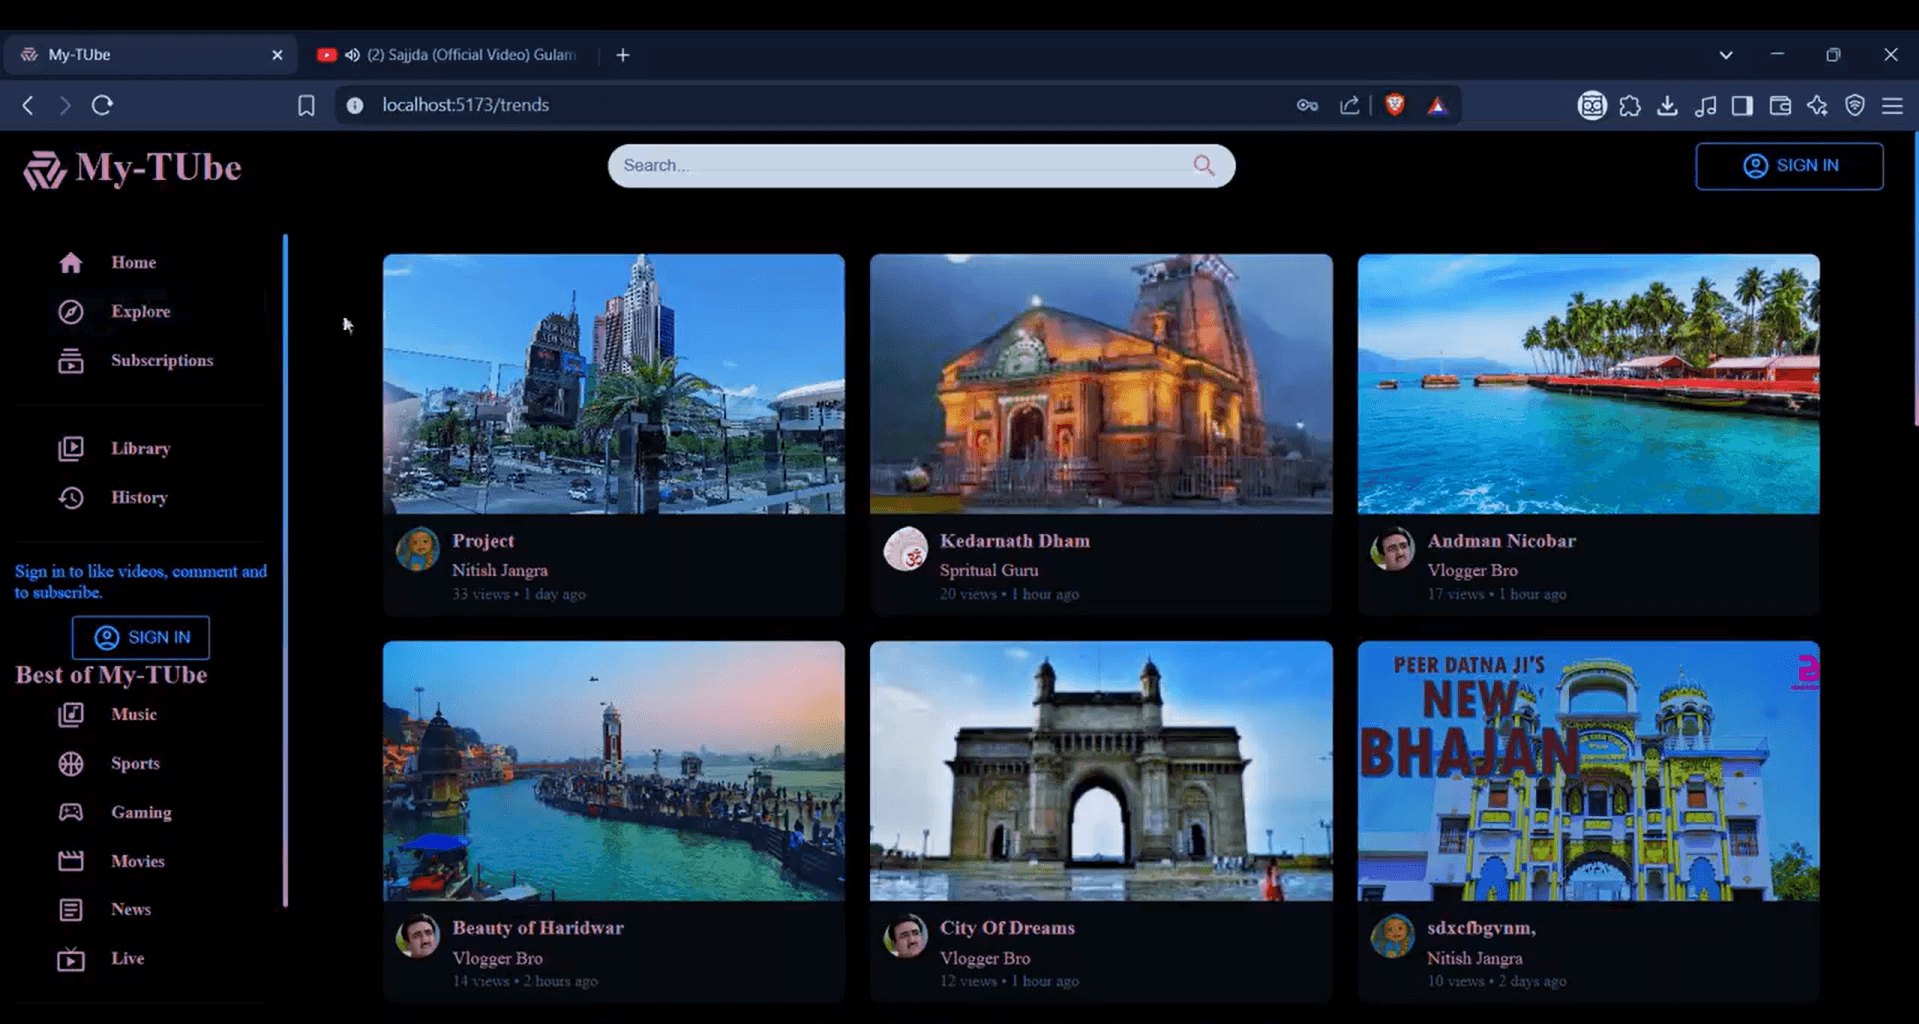Click the sidebar SIGN IN button

click(x=140, y=637)
